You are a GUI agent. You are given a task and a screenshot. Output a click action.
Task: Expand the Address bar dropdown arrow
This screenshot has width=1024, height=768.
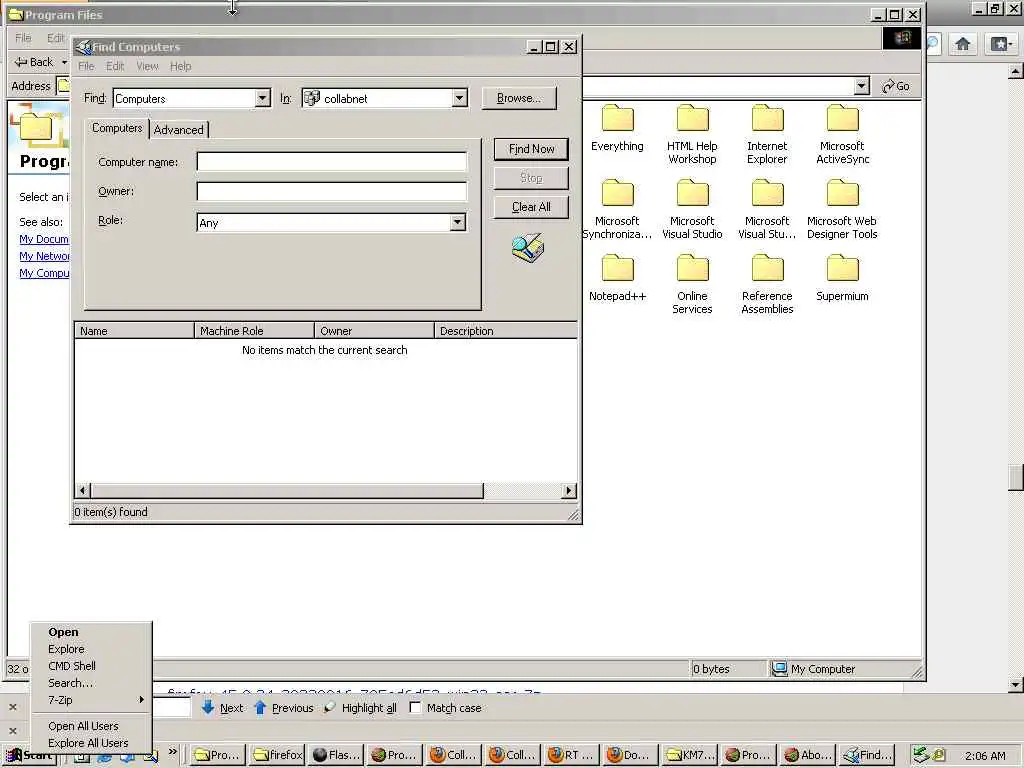[x=861, y=86]
